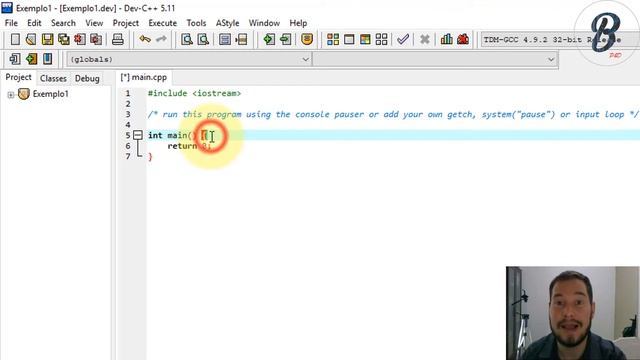The height and width of the screenshot is (360, 640).
Task: Close the current file via toolbar icon
Action: click(x=80, y=39)
